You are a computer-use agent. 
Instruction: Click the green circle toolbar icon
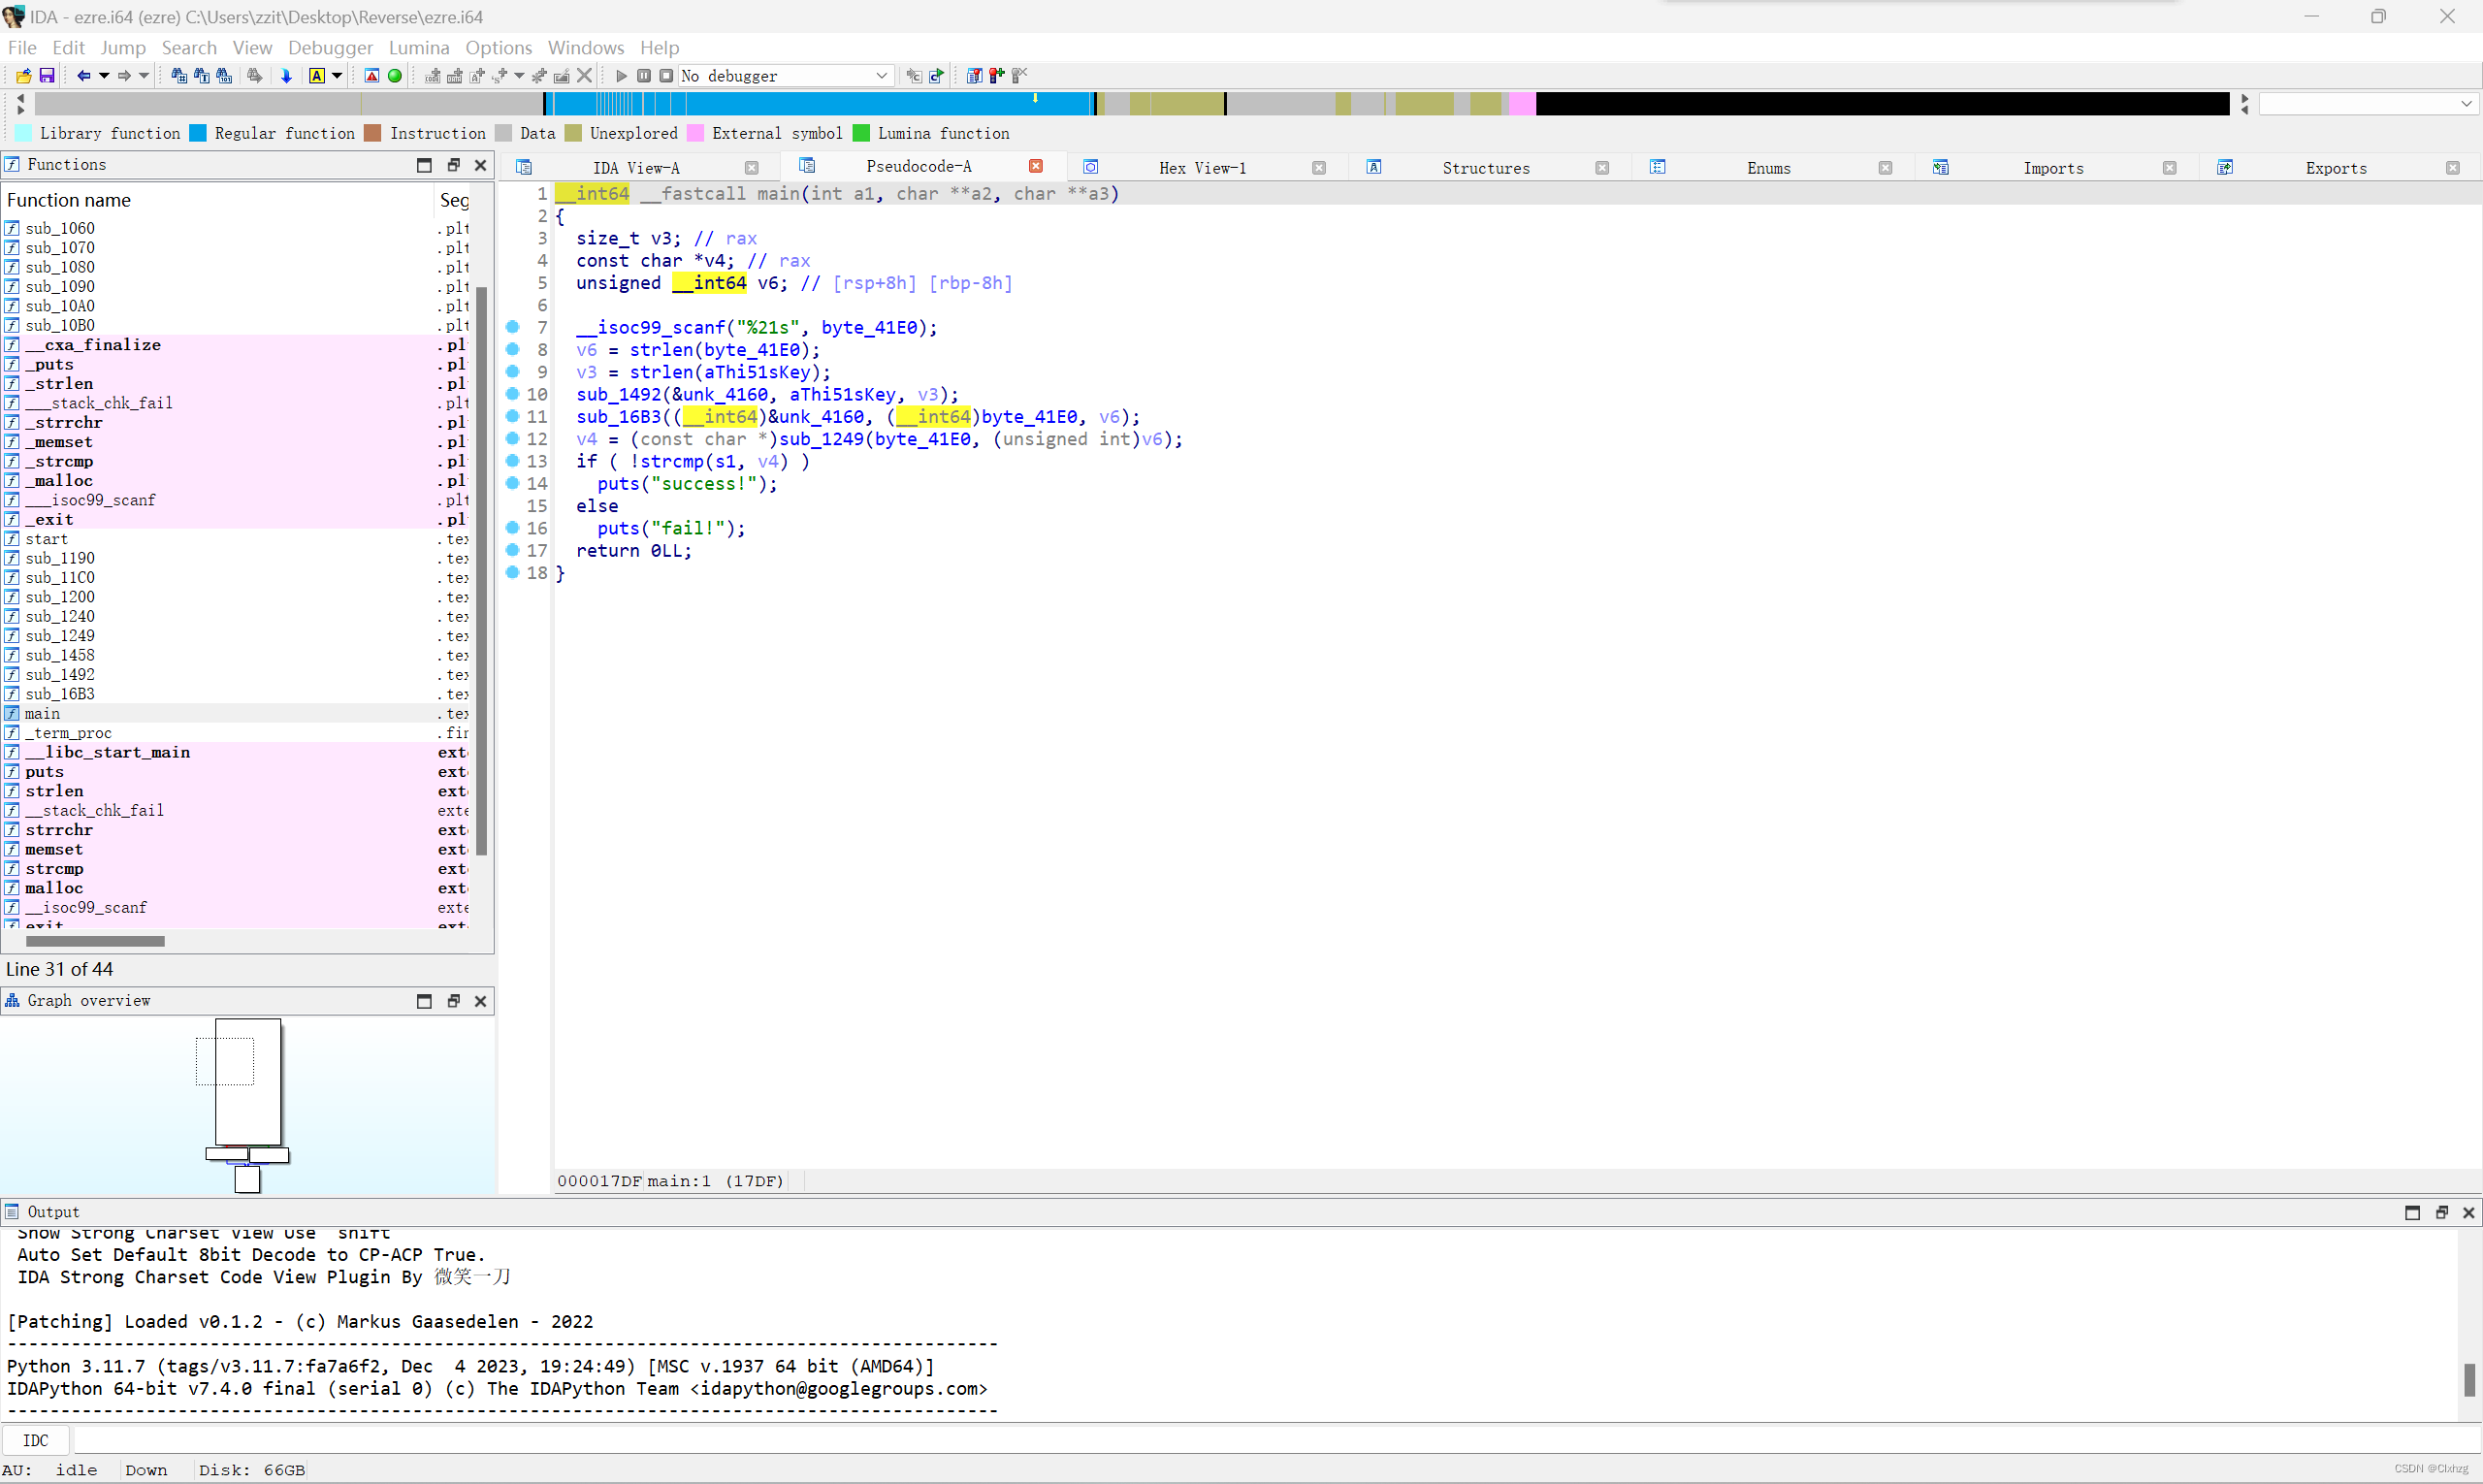point(395,76)
